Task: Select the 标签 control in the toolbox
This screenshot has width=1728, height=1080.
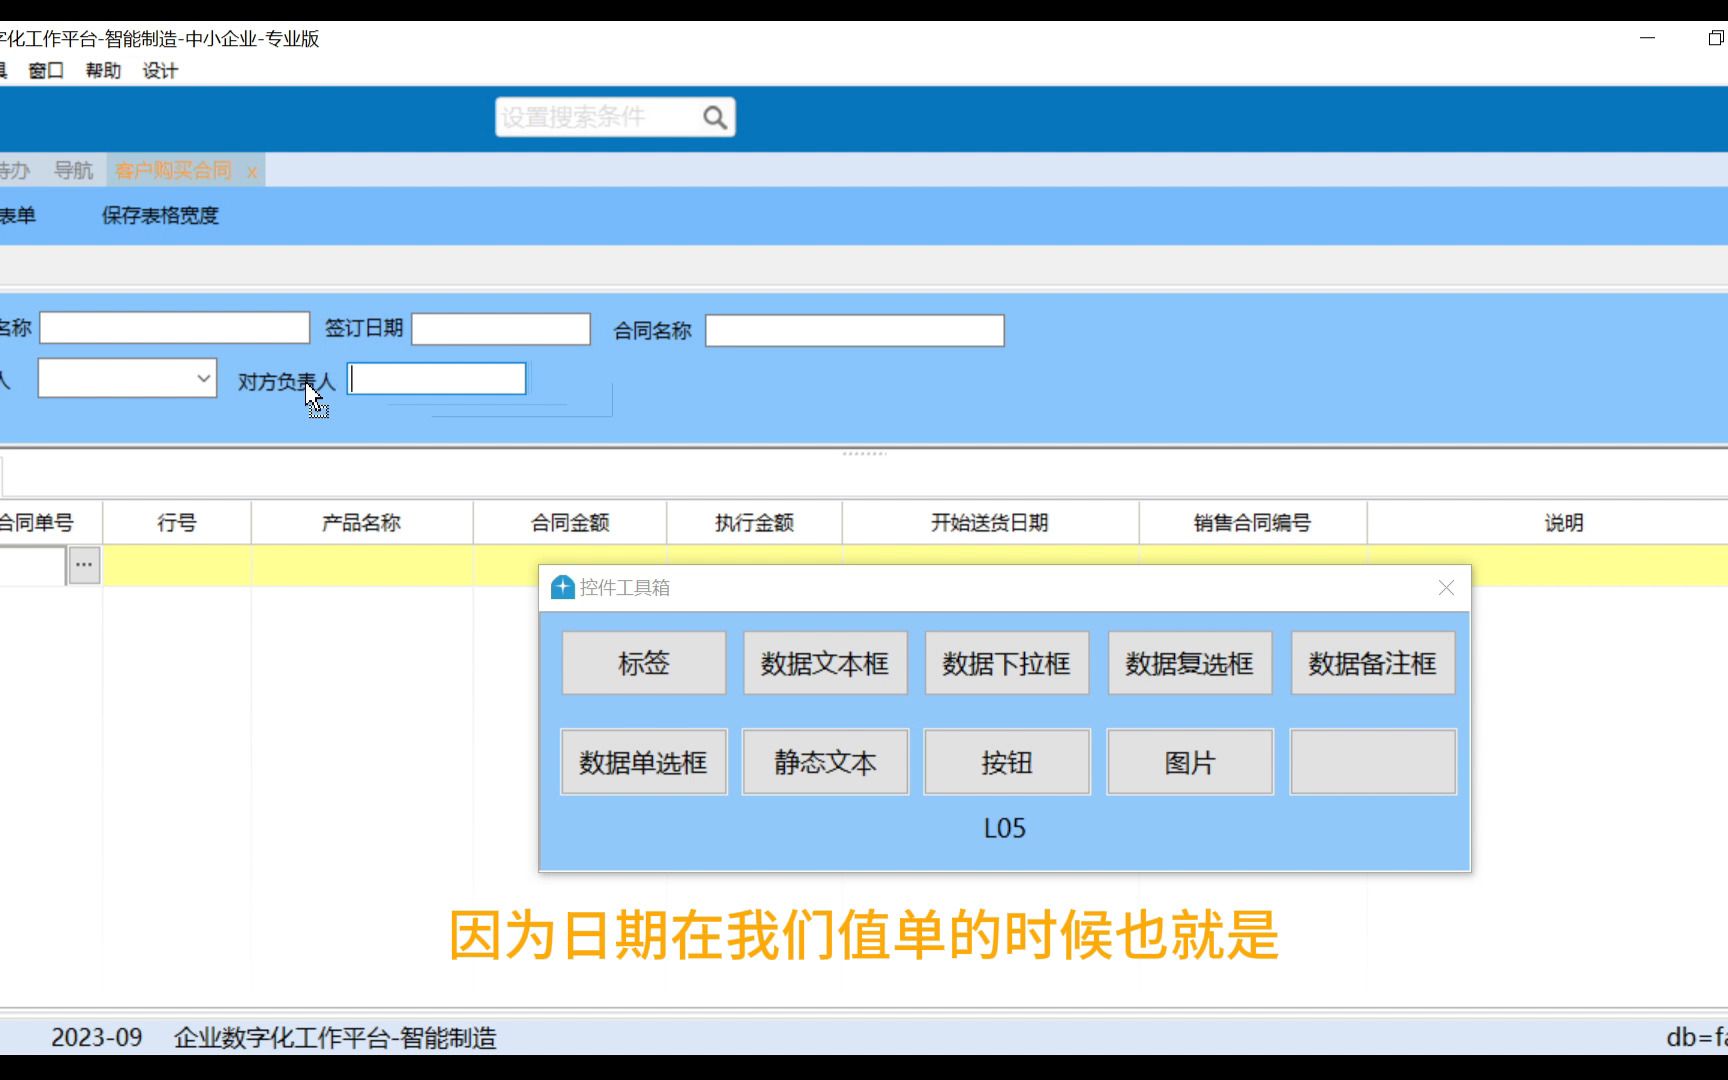Action: pos(643,662)
